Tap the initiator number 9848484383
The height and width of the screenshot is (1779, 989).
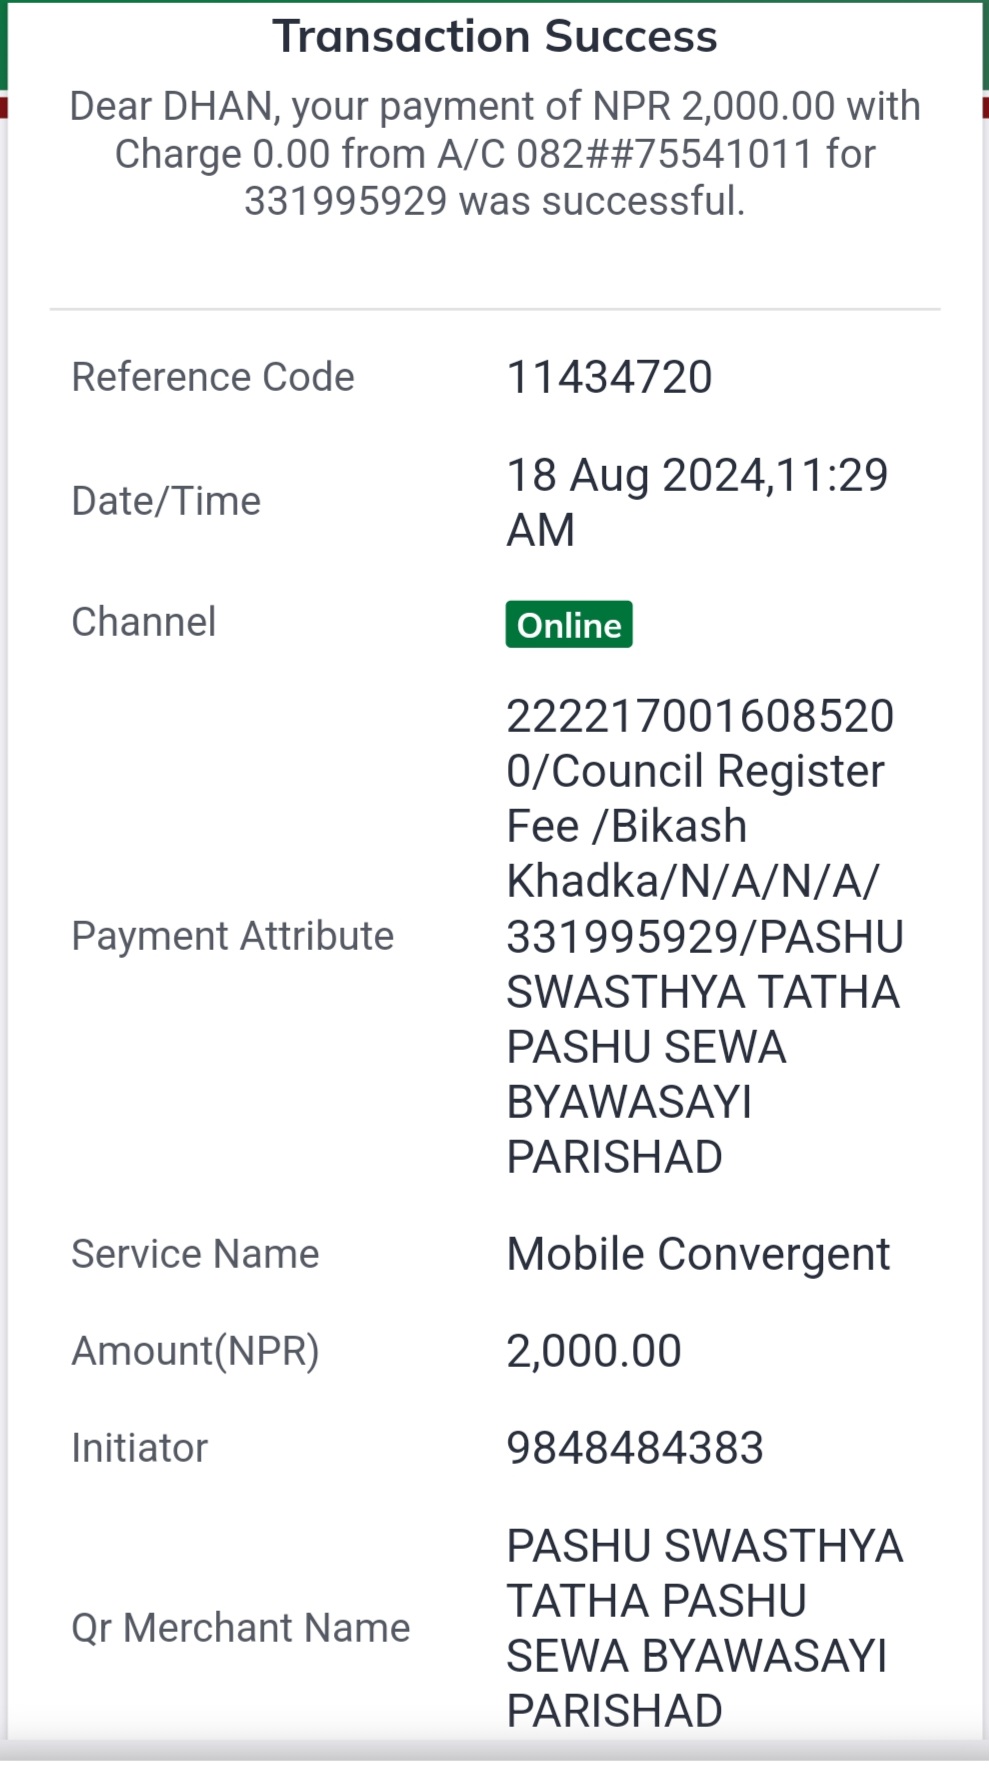click(635, 1448)
